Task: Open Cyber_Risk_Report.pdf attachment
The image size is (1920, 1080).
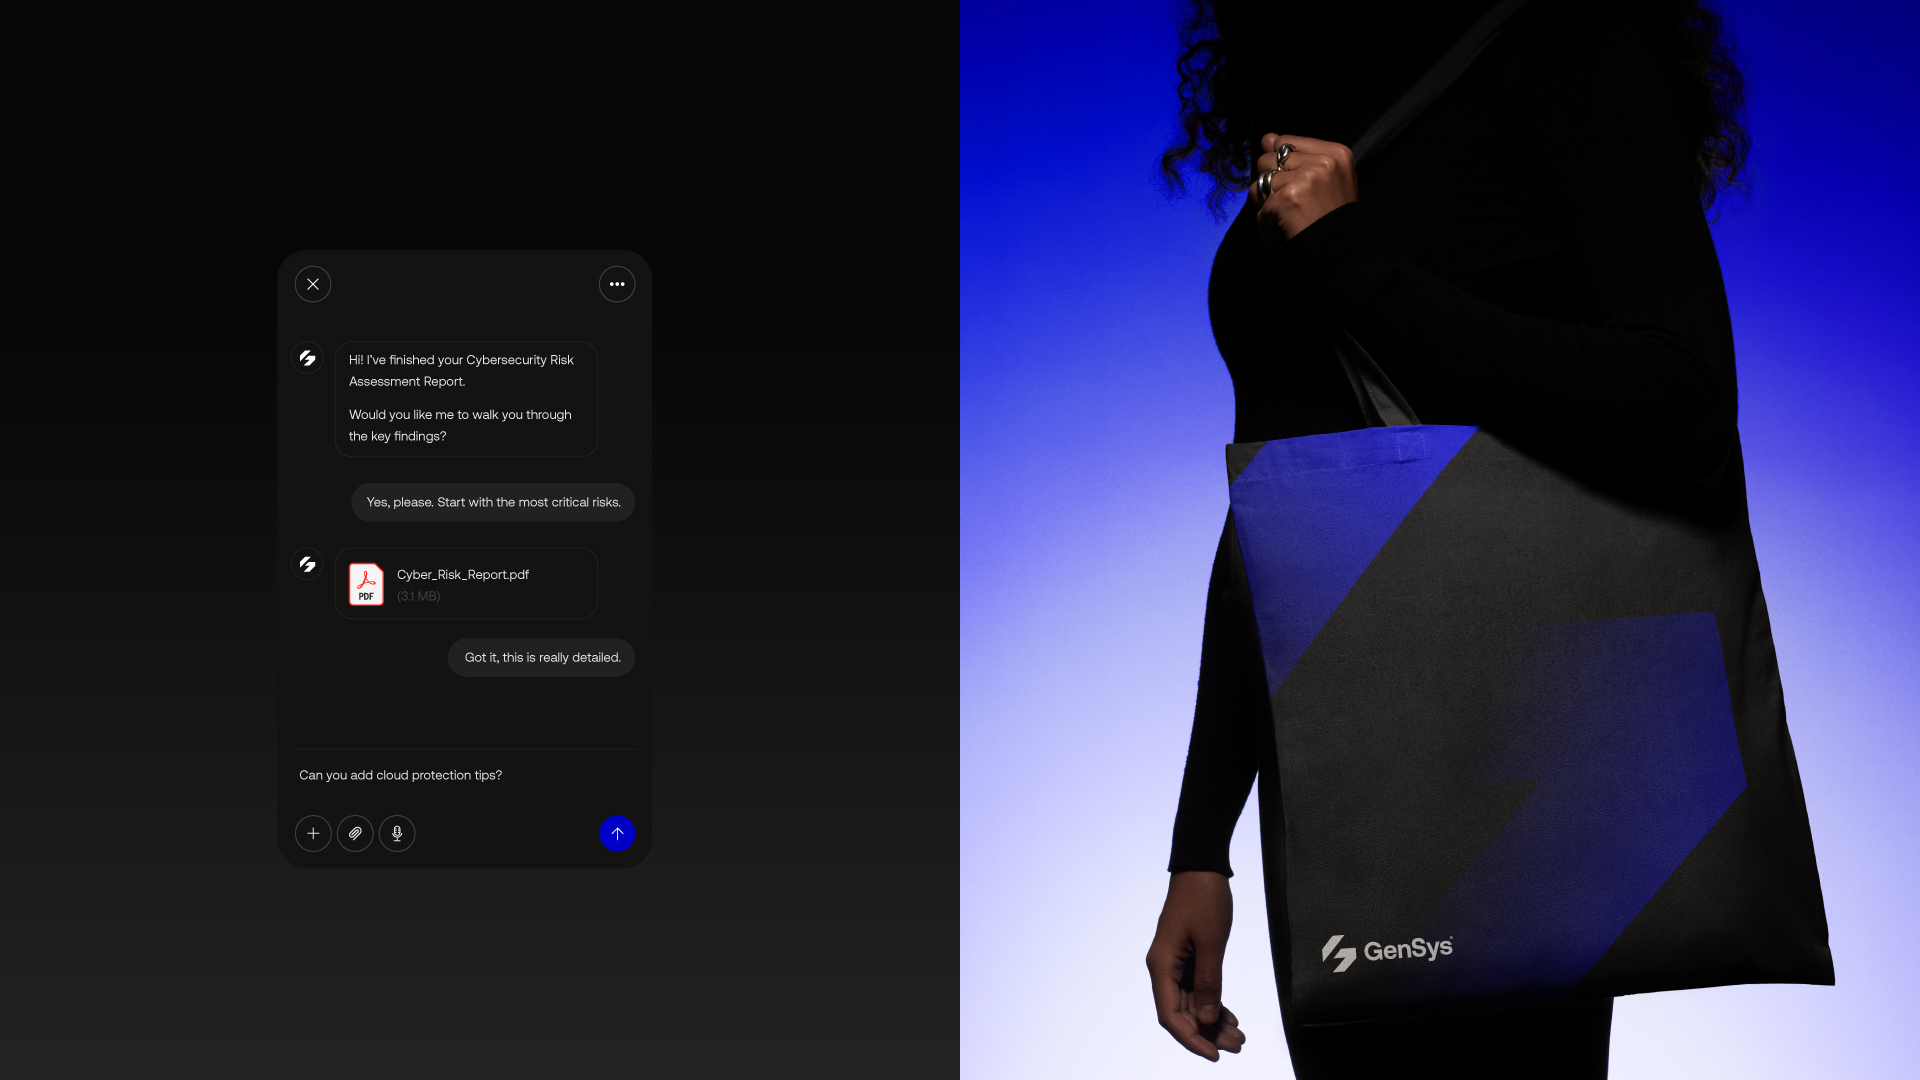Action: pyautogui.click(x=463, y=574)
